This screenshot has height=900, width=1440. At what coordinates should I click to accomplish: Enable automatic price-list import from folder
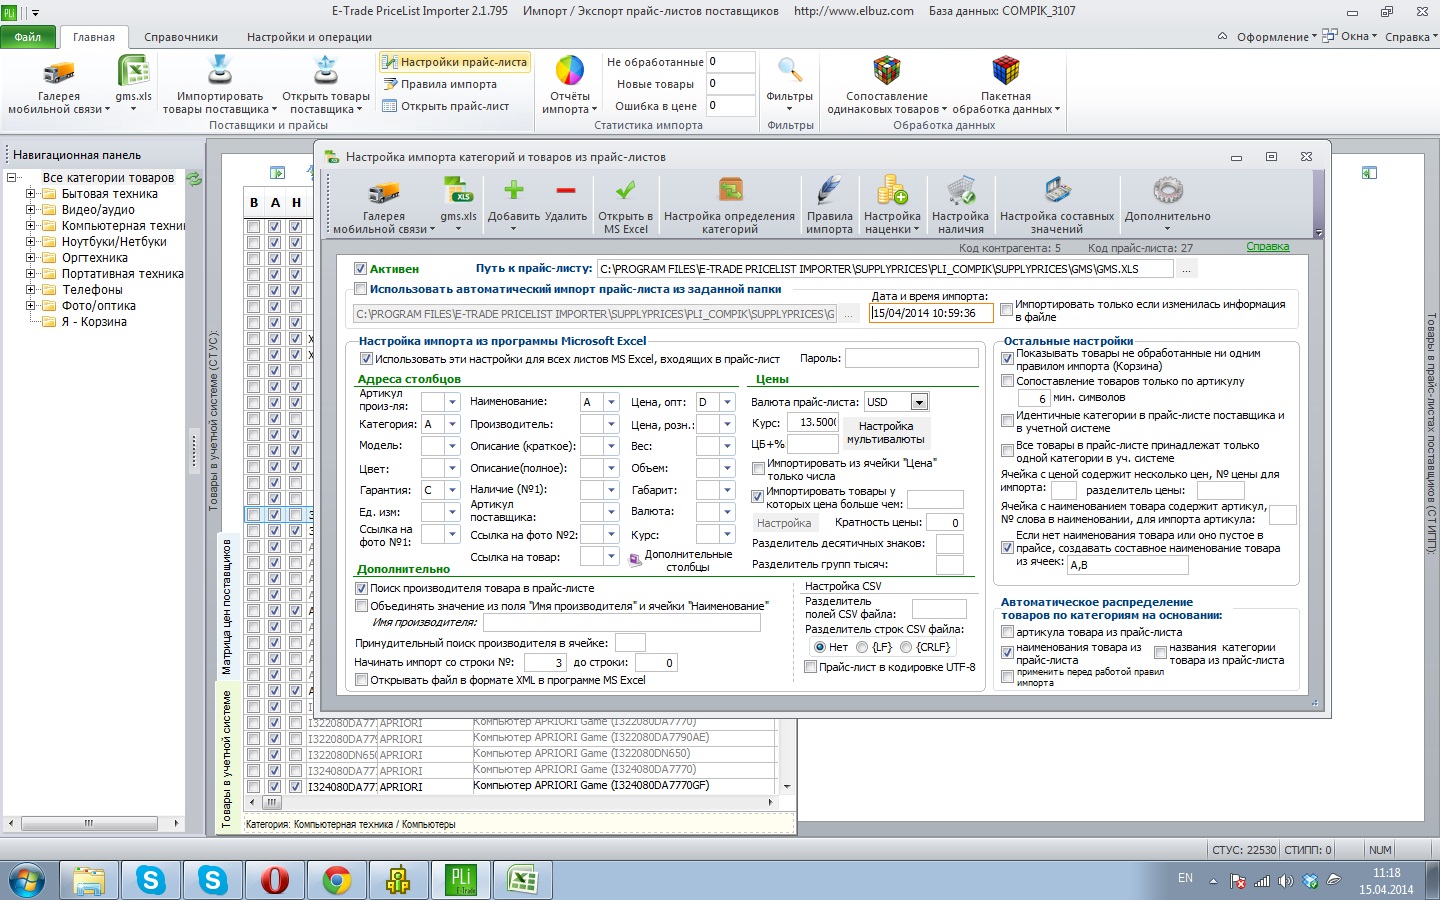click(x=360, y=289)
